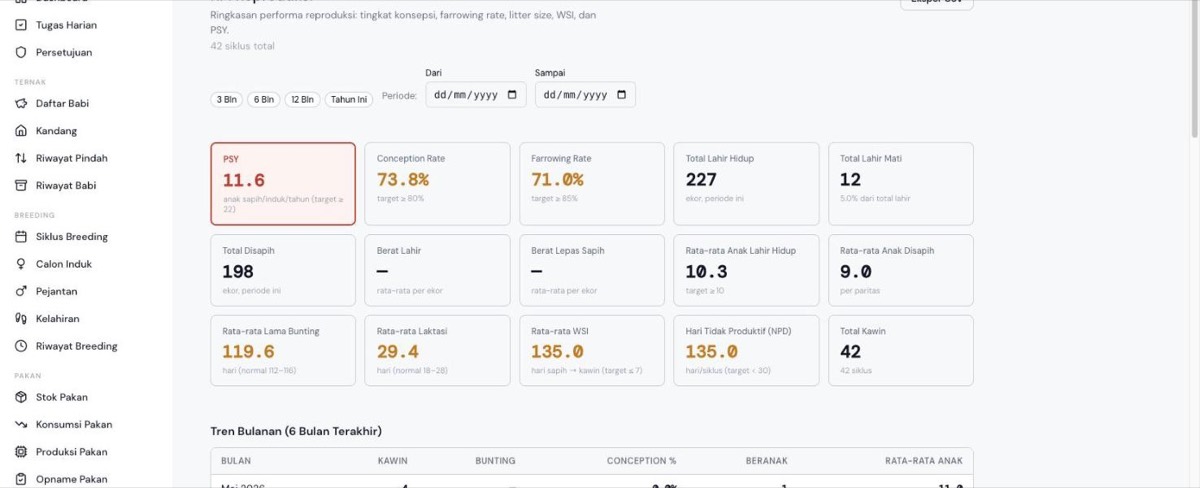The width and height of the screenshot is (1200, 488).
Task: Open the Riwayat Babi archive icon
Action: coord(21,185)
